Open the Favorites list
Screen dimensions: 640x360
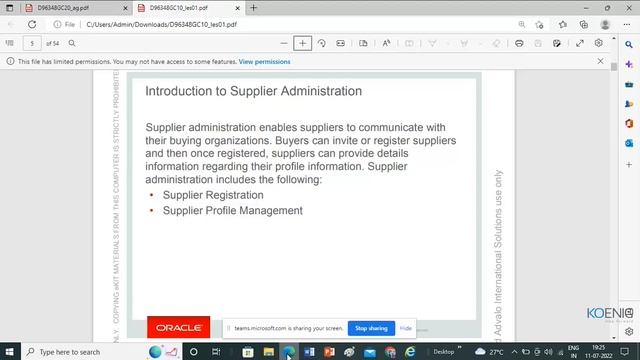point(563,24)
